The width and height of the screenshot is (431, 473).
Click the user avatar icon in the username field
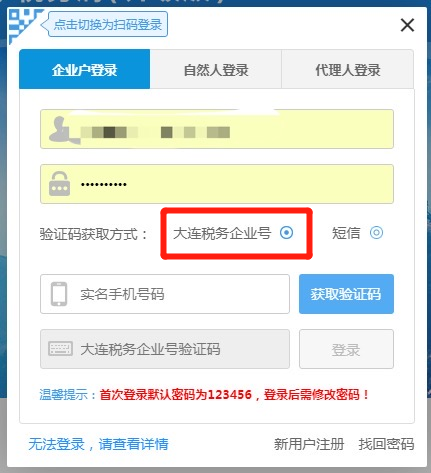click(x=64, y=130)
